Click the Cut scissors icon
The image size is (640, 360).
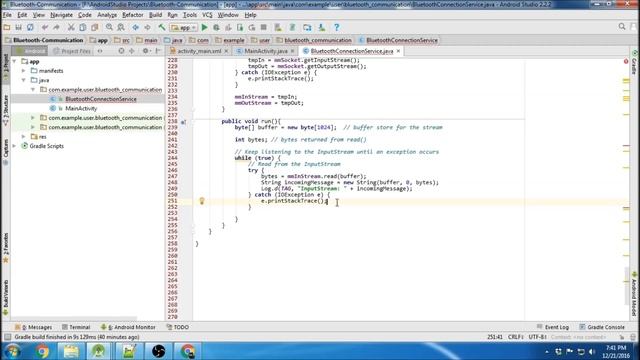(71, 27)
